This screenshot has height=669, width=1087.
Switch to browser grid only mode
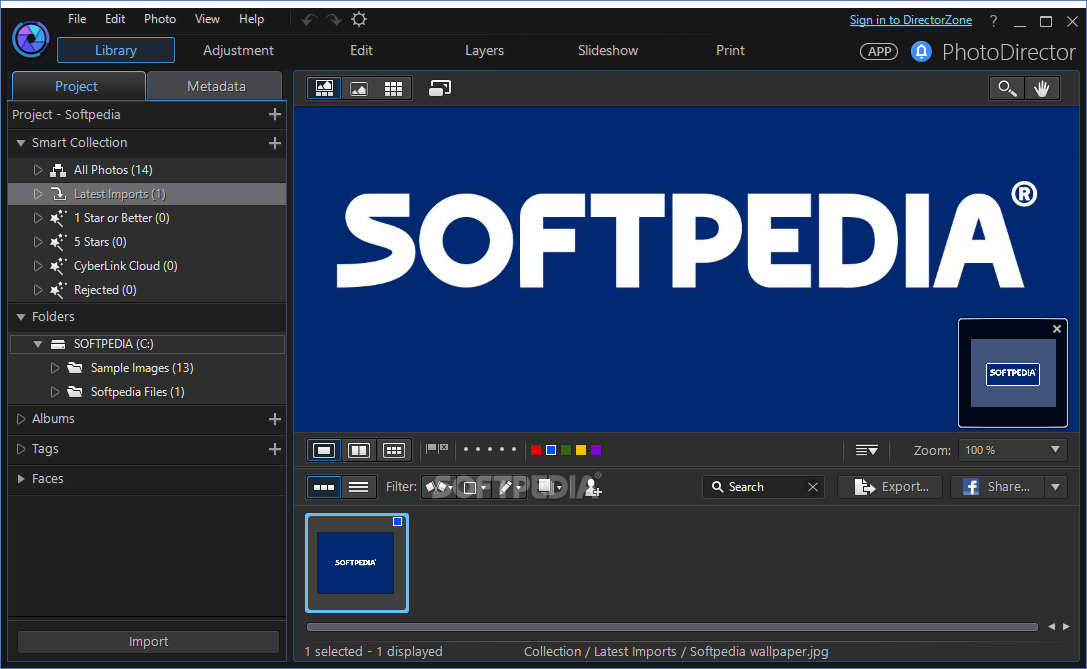[x=393, y=88]
